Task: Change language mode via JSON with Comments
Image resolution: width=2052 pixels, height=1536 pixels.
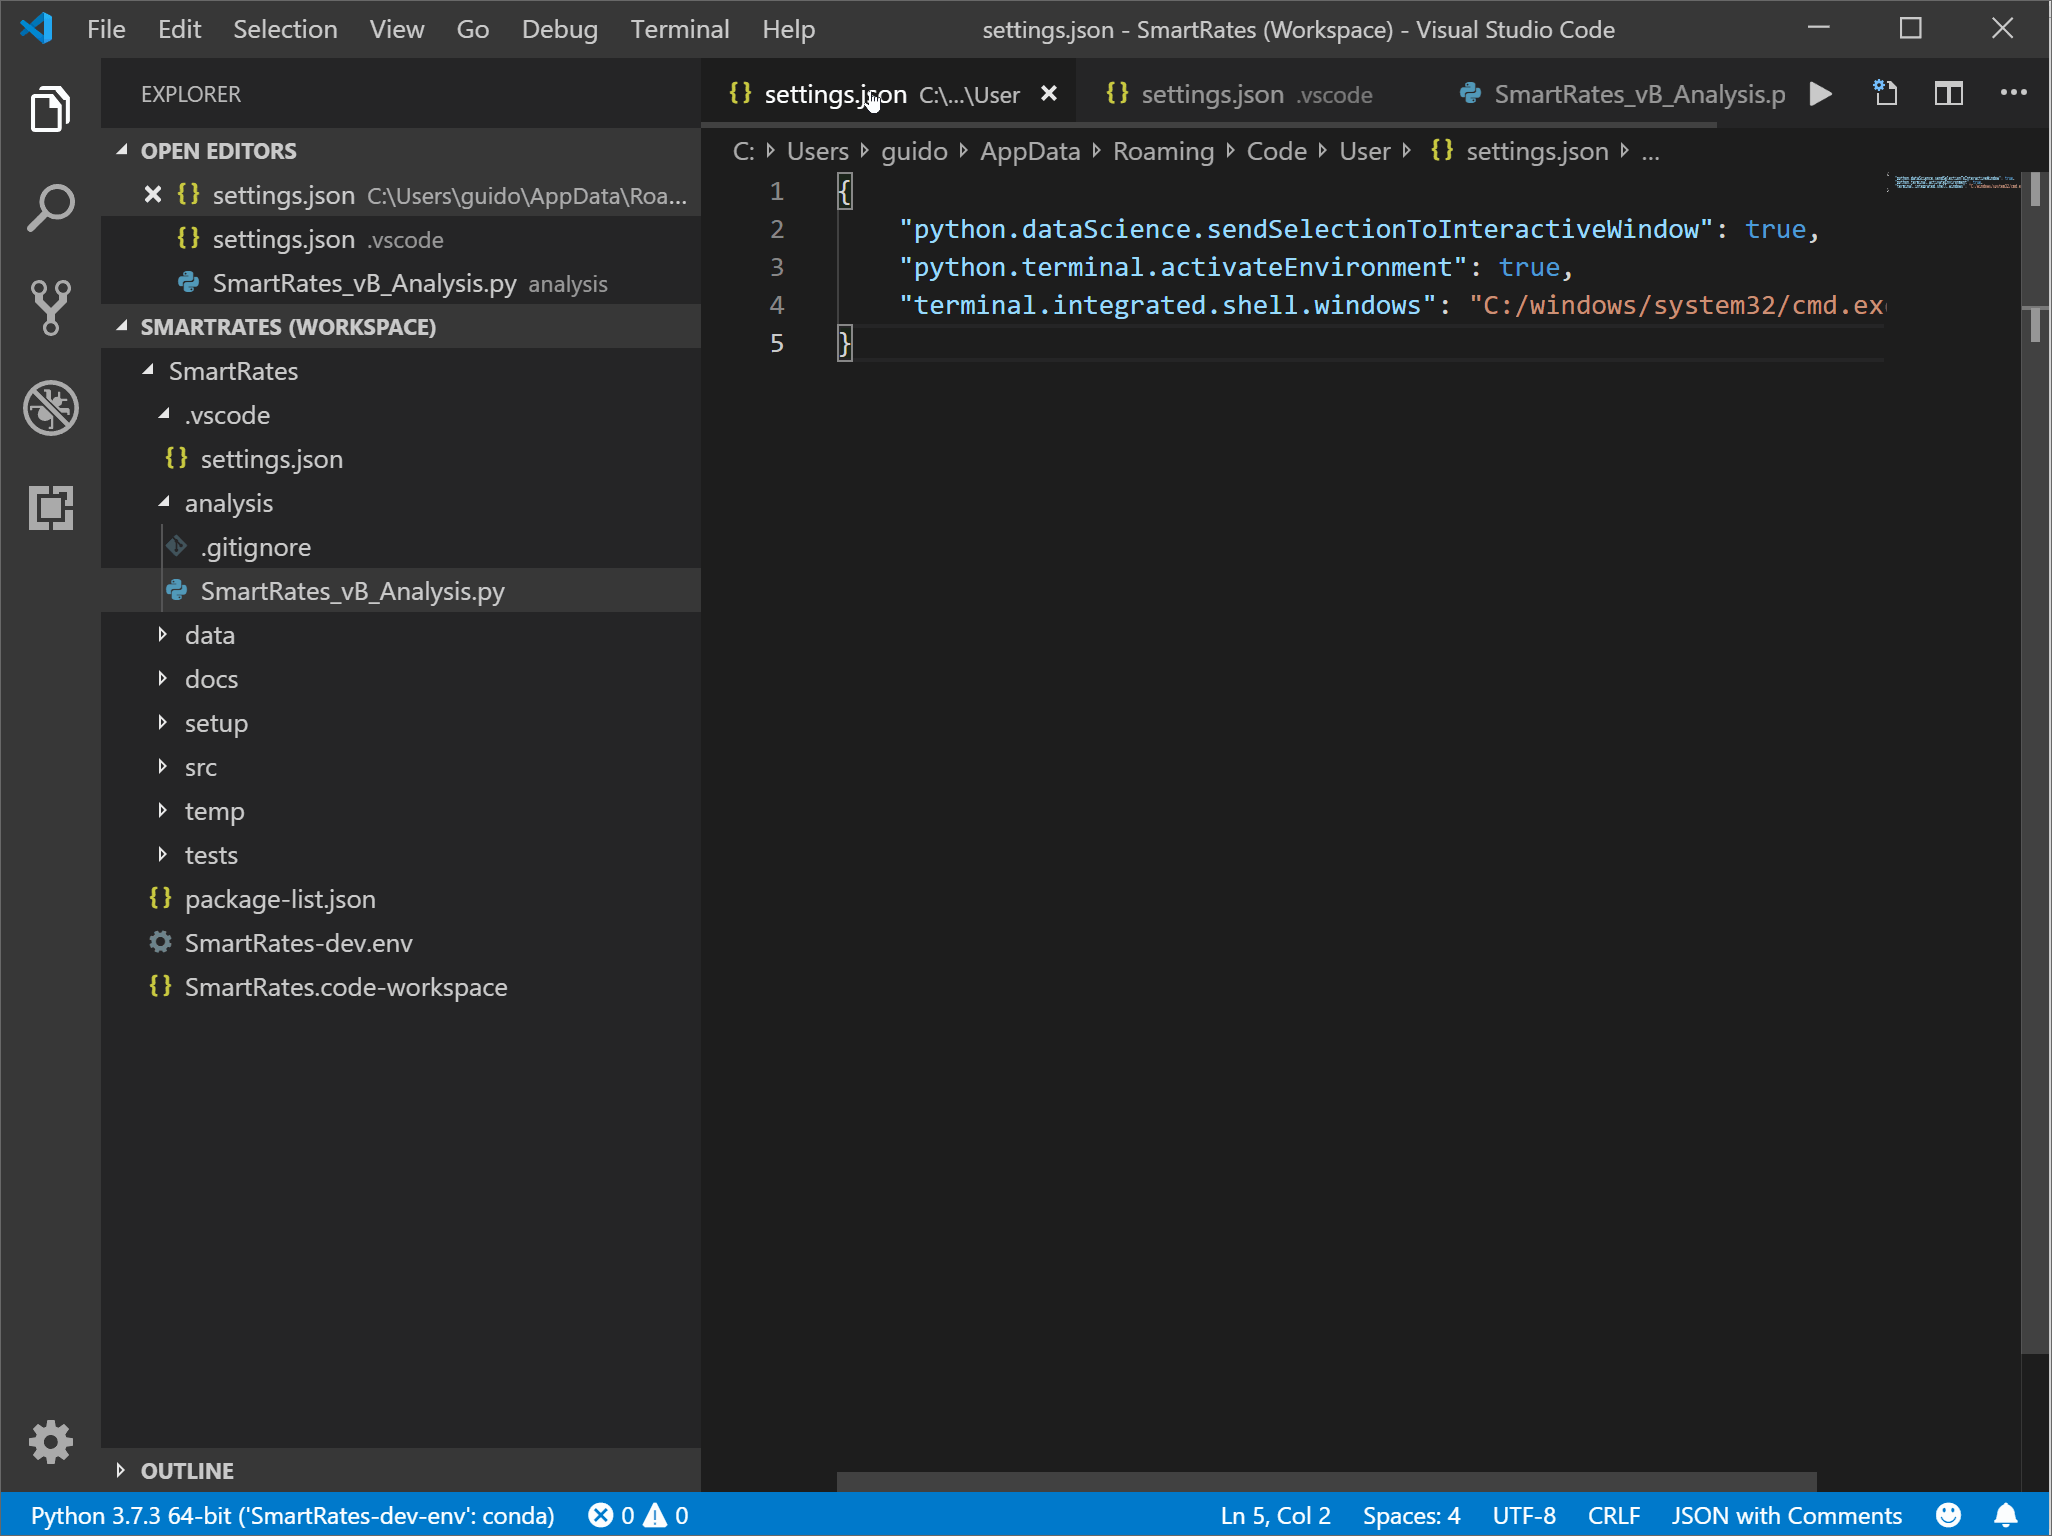Action: (1785, 1515)
